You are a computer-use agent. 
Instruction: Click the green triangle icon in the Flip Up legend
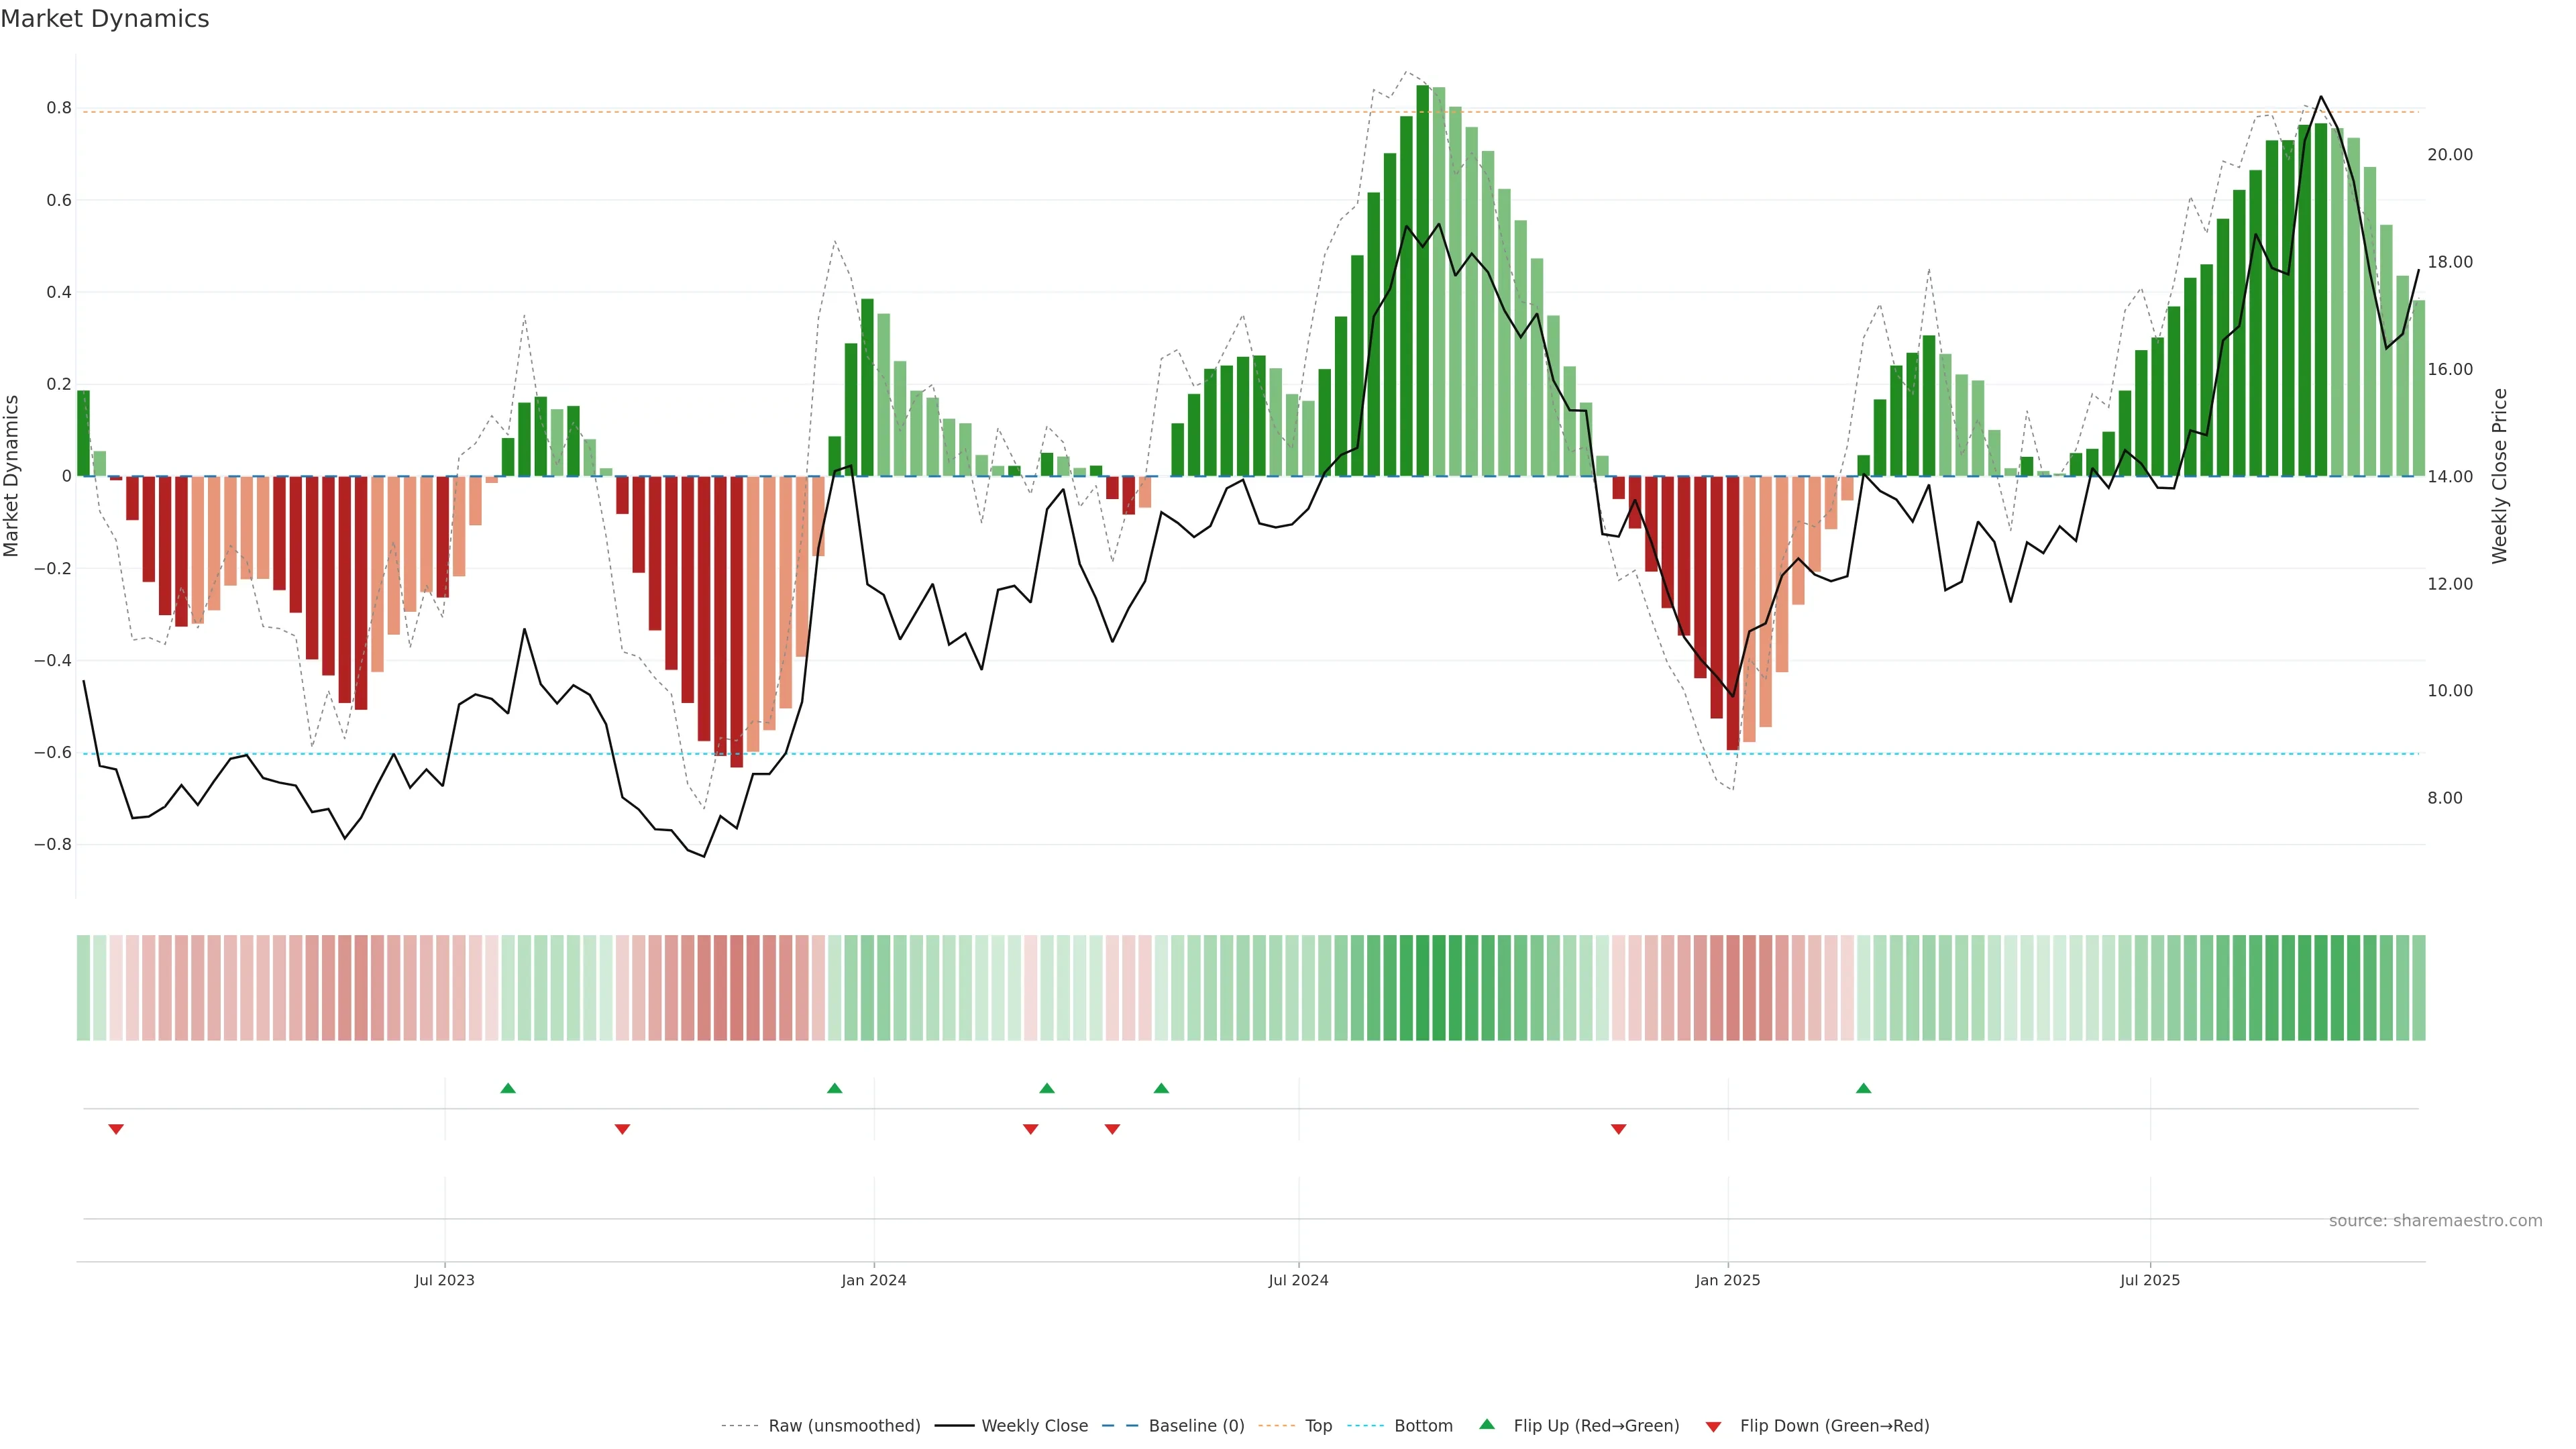coord(1487,1425)
